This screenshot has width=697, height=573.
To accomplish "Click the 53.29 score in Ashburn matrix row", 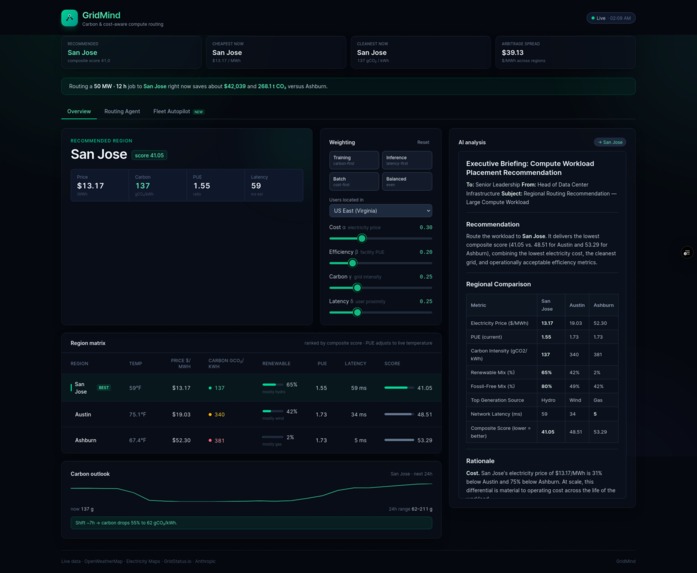I will 425,440.
